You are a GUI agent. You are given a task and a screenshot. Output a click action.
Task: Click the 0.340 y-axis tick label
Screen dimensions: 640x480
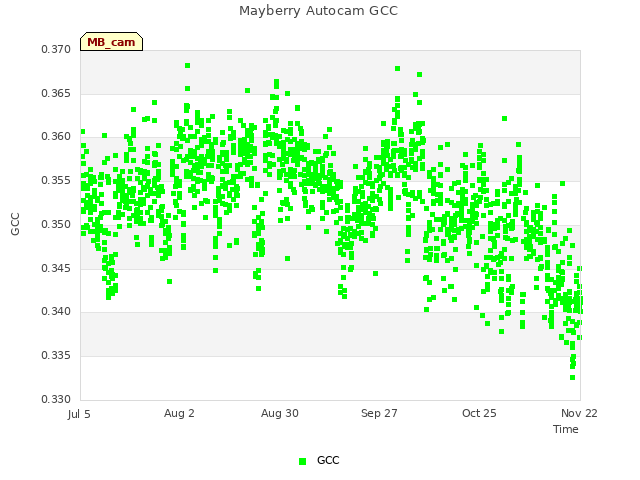click(x=56, y=311)
